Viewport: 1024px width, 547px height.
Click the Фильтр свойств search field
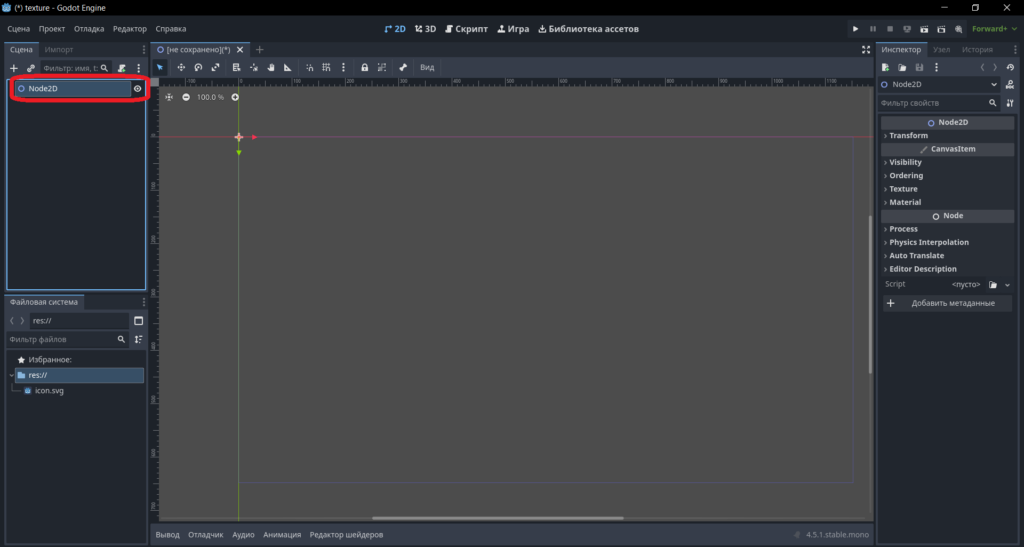click(938, 103)
